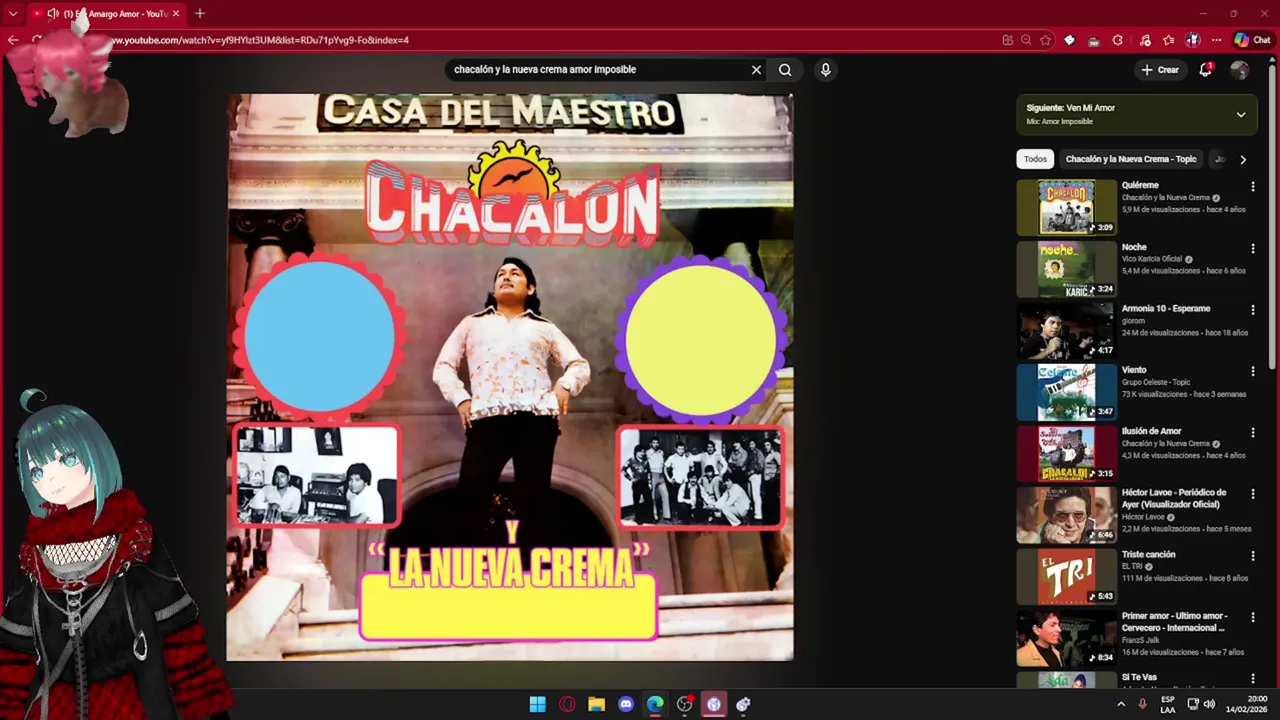Open YouTube account avatar menu
Image resolution: width=1280 pixels, height=720 pixels.
[x=1240, y=70]
